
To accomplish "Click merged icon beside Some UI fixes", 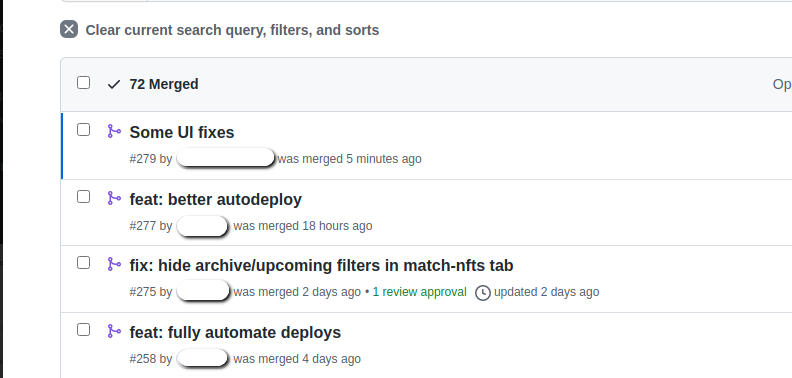I will click(114, 131).
